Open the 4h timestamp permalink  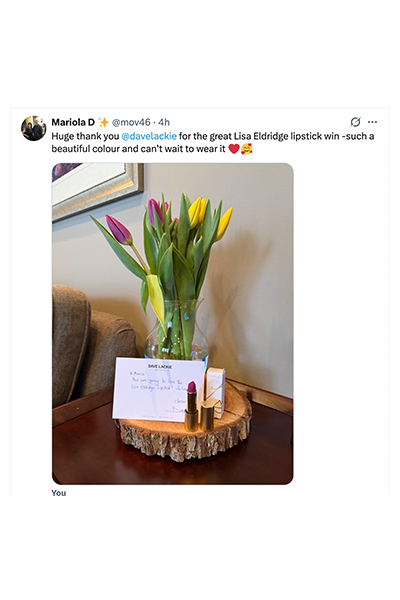[164, 122]
